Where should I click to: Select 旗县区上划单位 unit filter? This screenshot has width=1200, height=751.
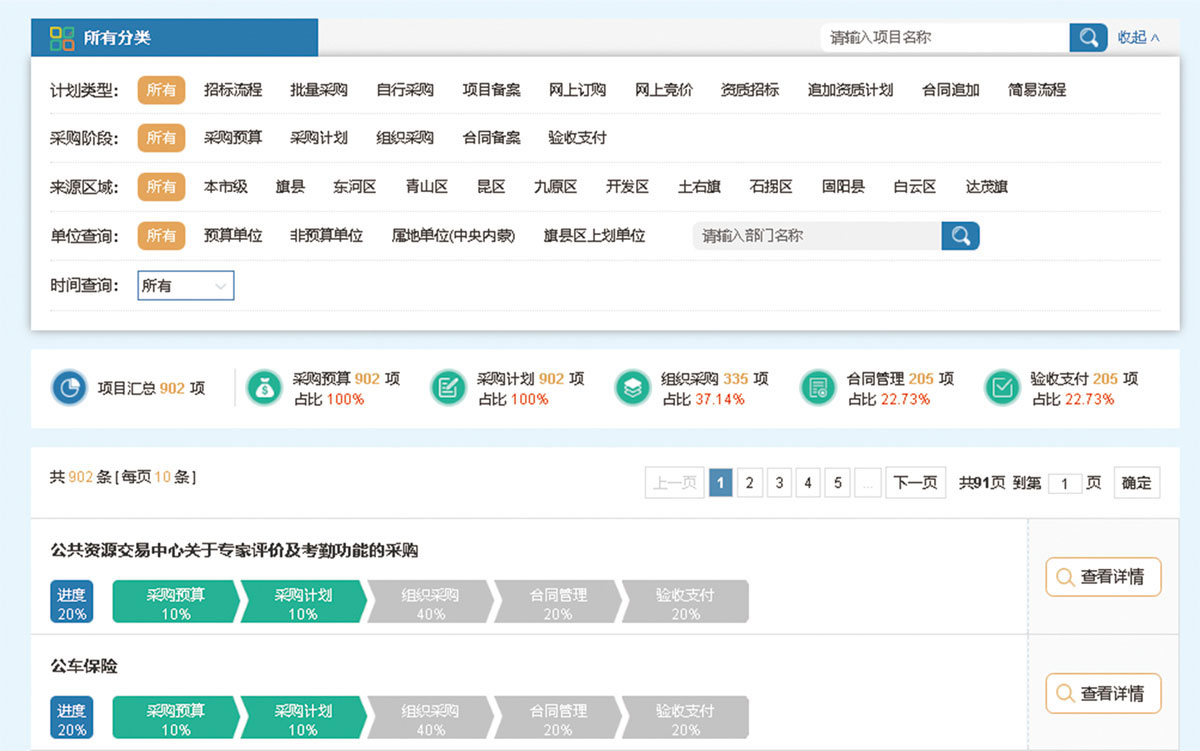tap(594, 236)
